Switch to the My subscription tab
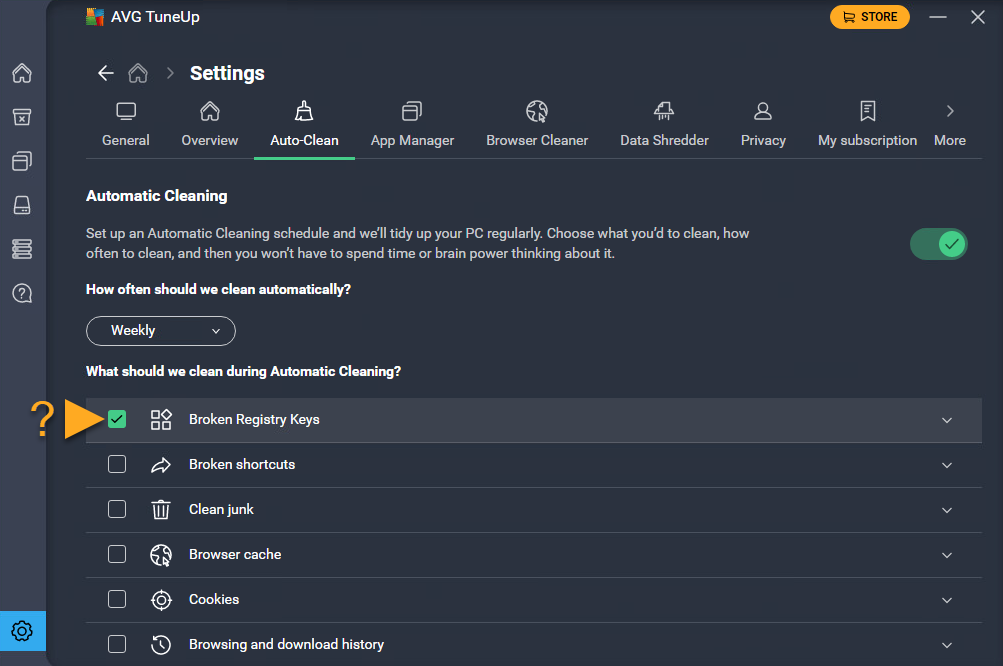Screen dimensions: 1003x666 pyautogui.click(x=867, y=124)
